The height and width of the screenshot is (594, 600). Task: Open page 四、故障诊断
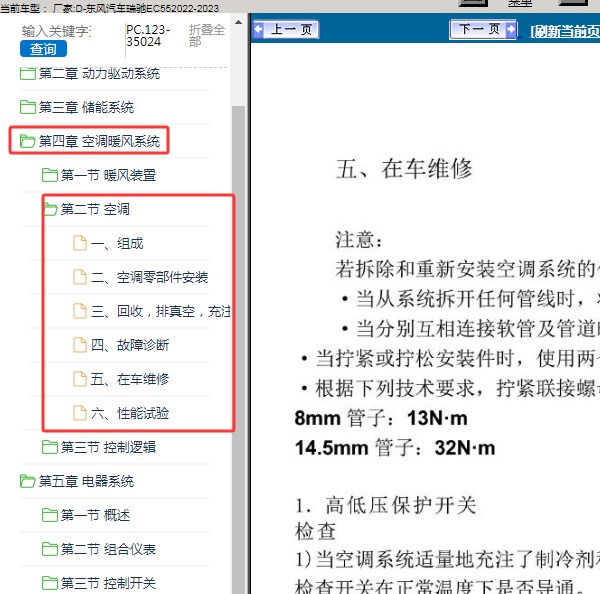click(130, 345)
